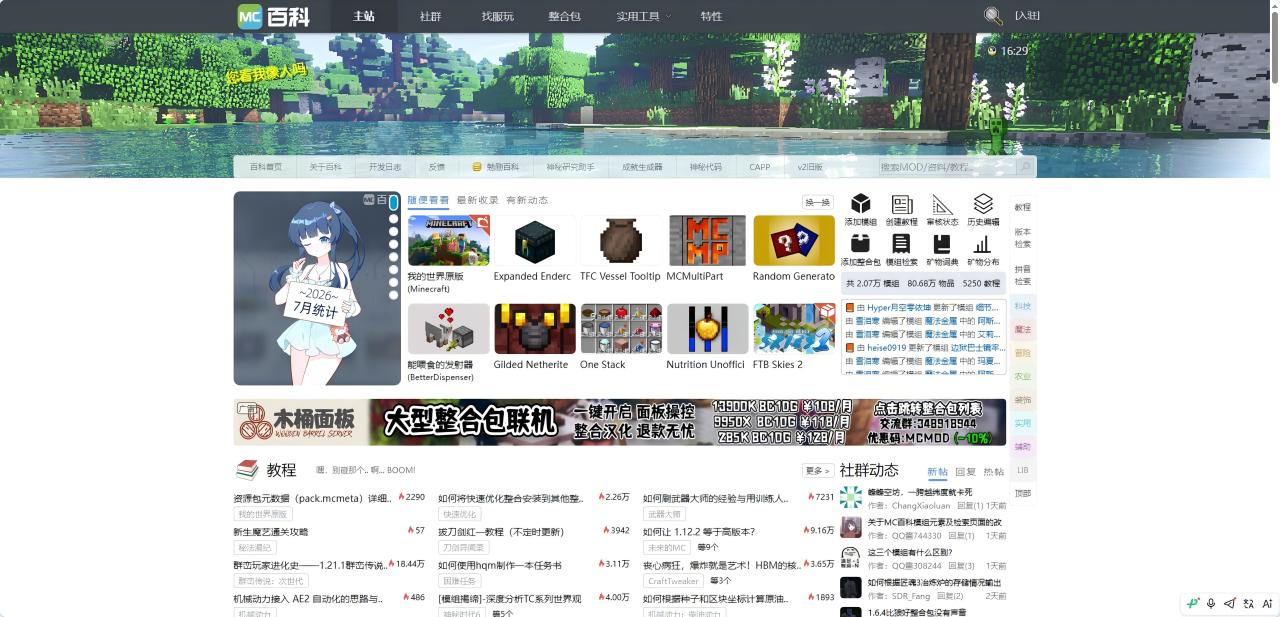Viewport: 1280px width, 617px height.
Task: Open the 矿物词典 book icon
Action: [x=942, y=244]
